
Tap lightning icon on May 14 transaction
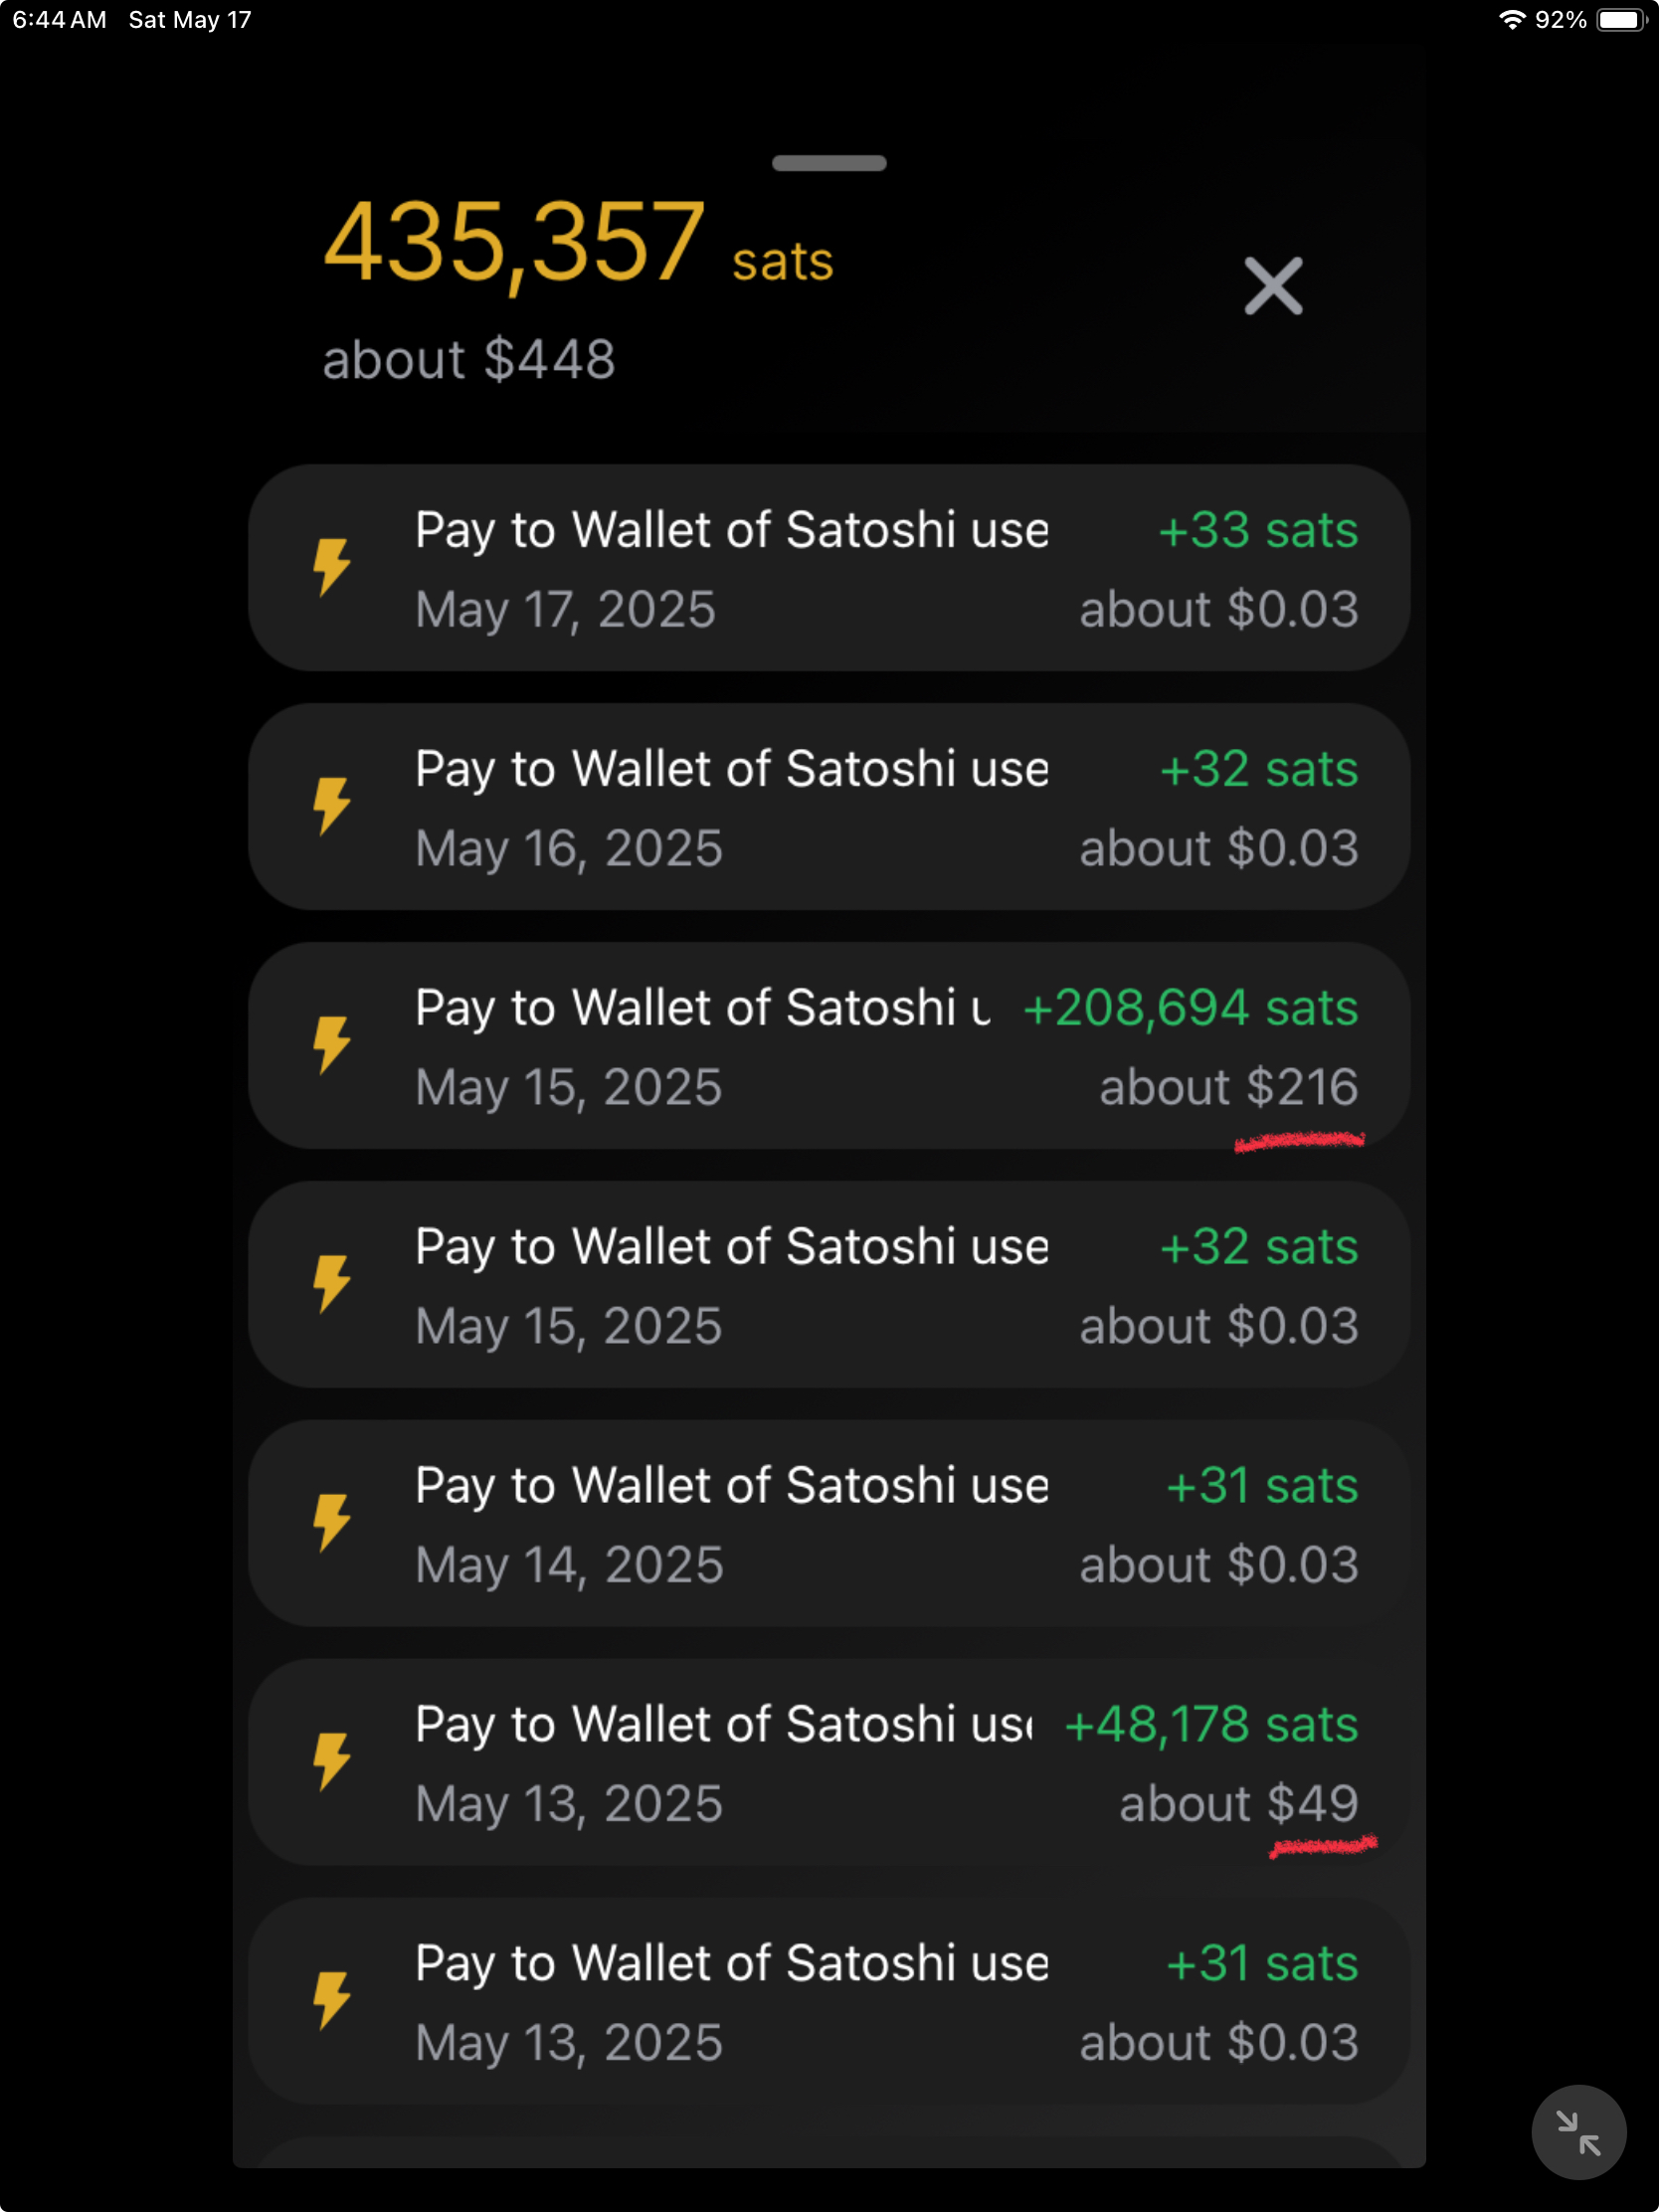(332, 1523)
